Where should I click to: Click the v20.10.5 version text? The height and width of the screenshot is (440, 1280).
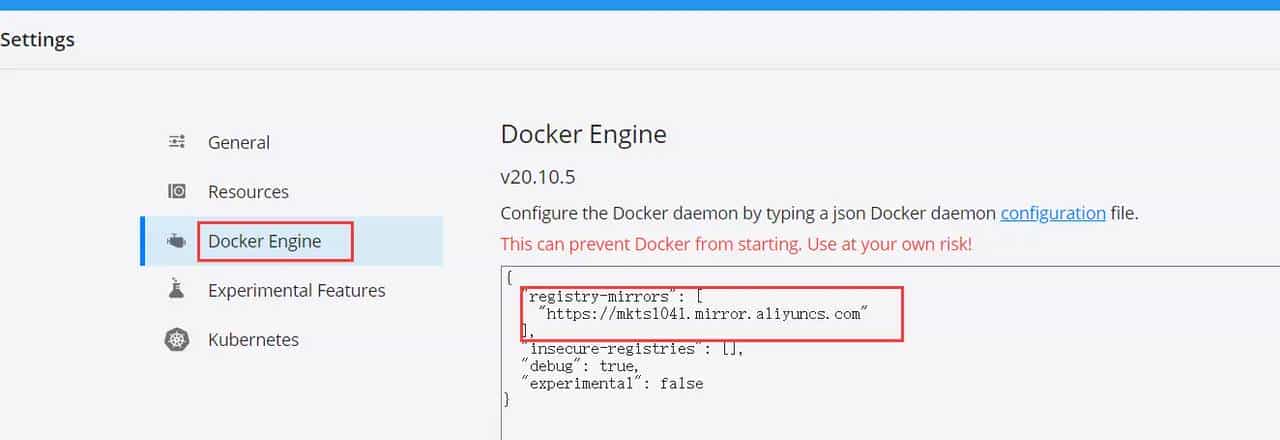(x=537, y=177)
